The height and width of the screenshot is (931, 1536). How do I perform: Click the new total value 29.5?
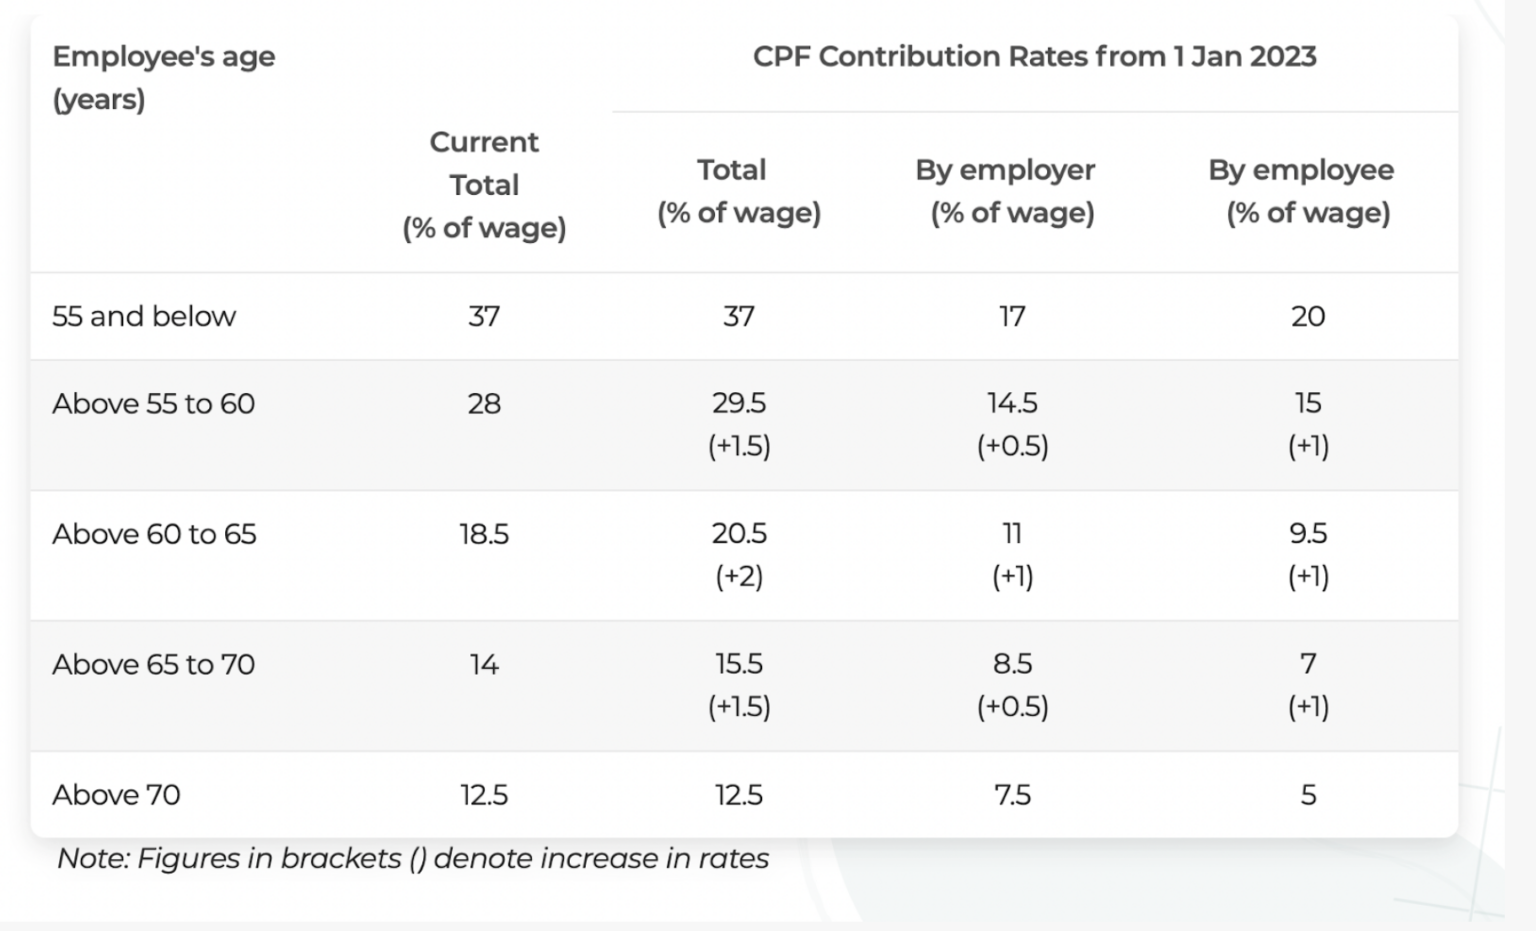pyautogui.click(x=739, y=404)
